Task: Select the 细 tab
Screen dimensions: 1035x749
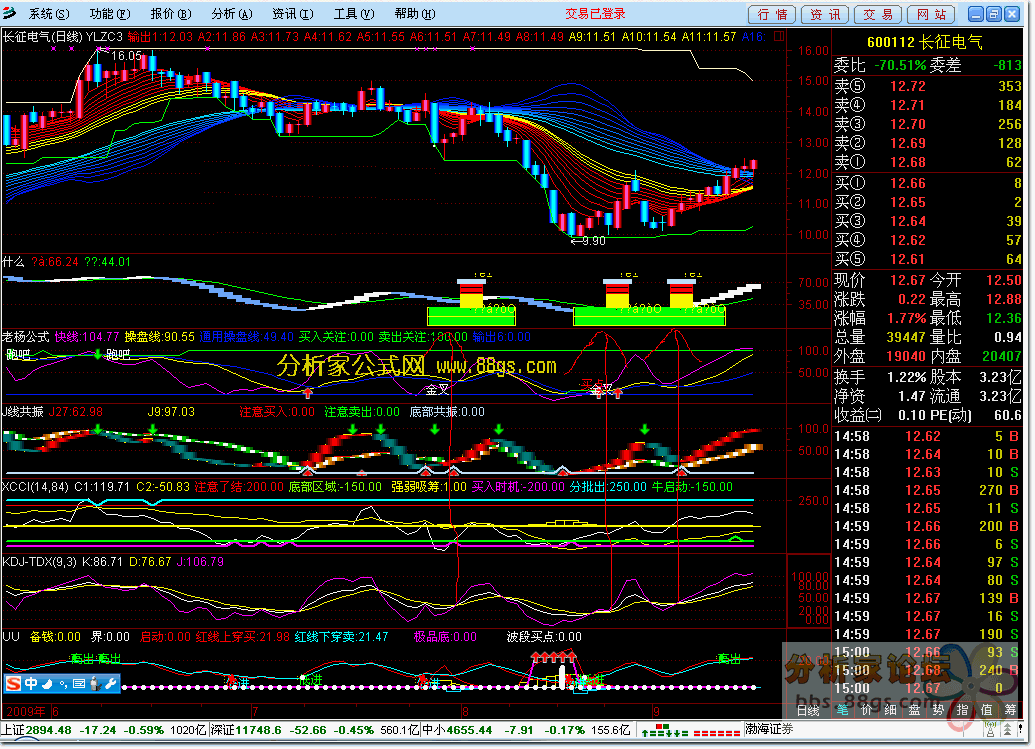Action: pyautogui.click(x=890, y=710)
